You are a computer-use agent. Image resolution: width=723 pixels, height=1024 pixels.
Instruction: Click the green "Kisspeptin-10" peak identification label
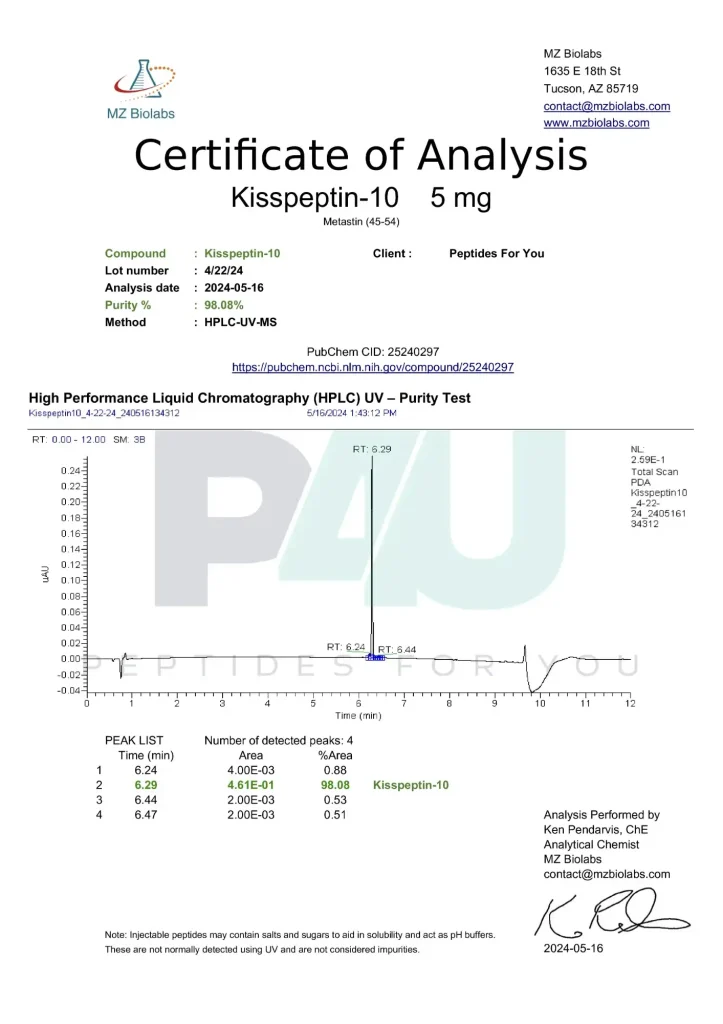point(411,786)
